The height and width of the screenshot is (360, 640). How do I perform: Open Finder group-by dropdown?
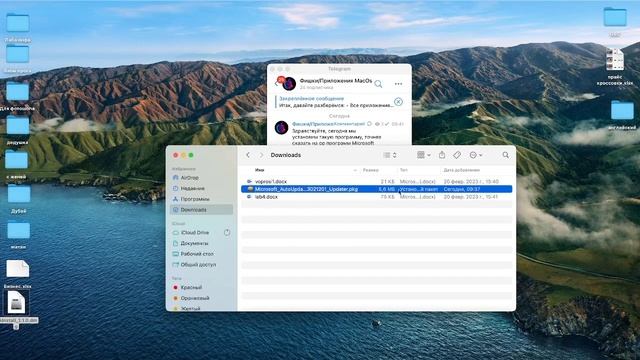(424, 155)
